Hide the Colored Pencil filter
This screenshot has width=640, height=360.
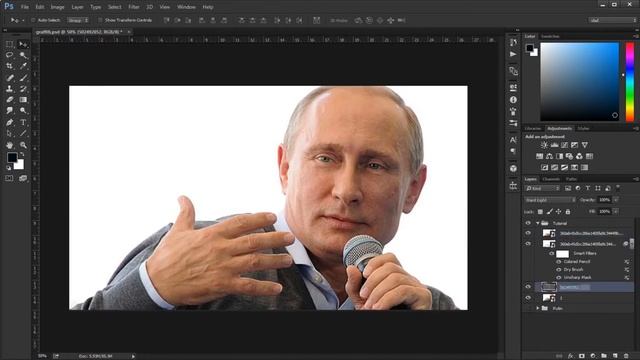[x=559, y=262]
